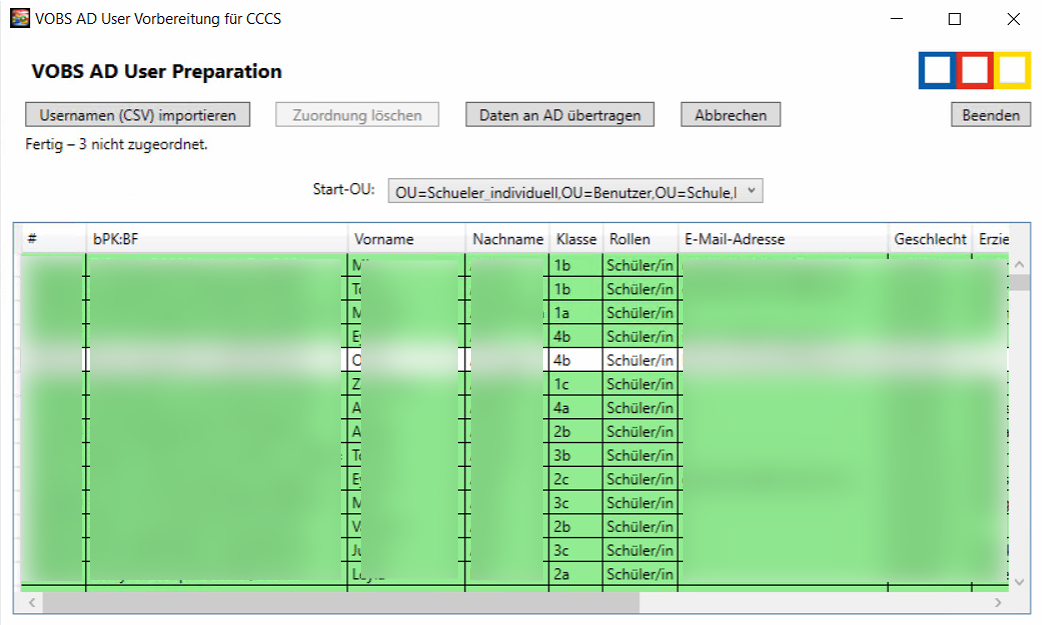
Task: Click the VOBS app icon in title bar
Action: 20,18
